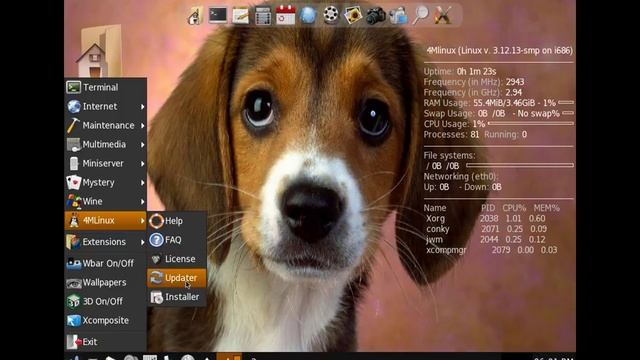Screen dimensions: 640x360
Task: Launch Installer from the 4MLinux submenu
Action: pos(177,297)
